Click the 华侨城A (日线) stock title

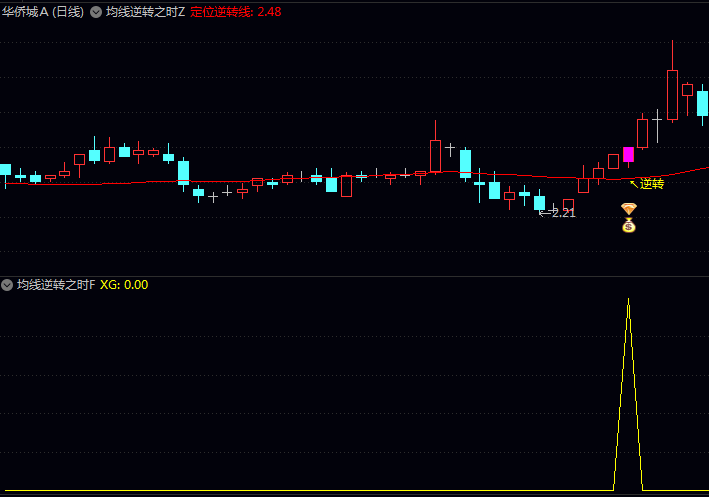click(43, 12)
